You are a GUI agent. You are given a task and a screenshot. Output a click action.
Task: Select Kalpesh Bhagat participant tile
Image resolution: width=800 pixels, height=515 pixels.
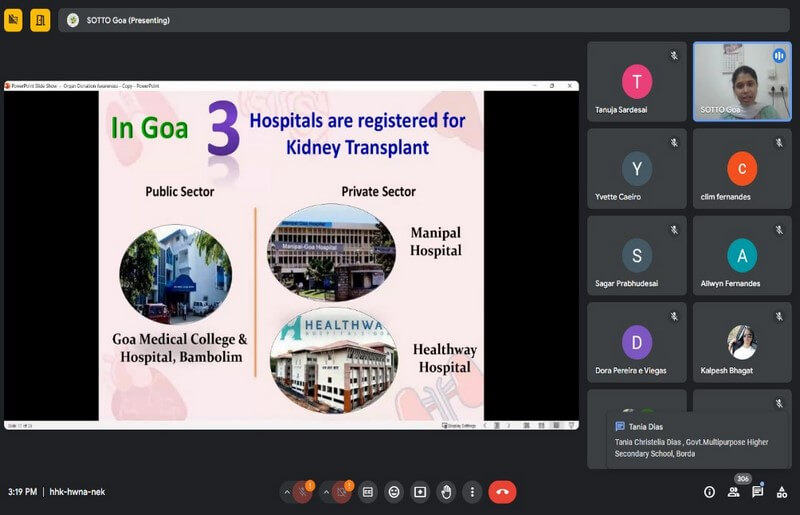(x=742, y=342)
